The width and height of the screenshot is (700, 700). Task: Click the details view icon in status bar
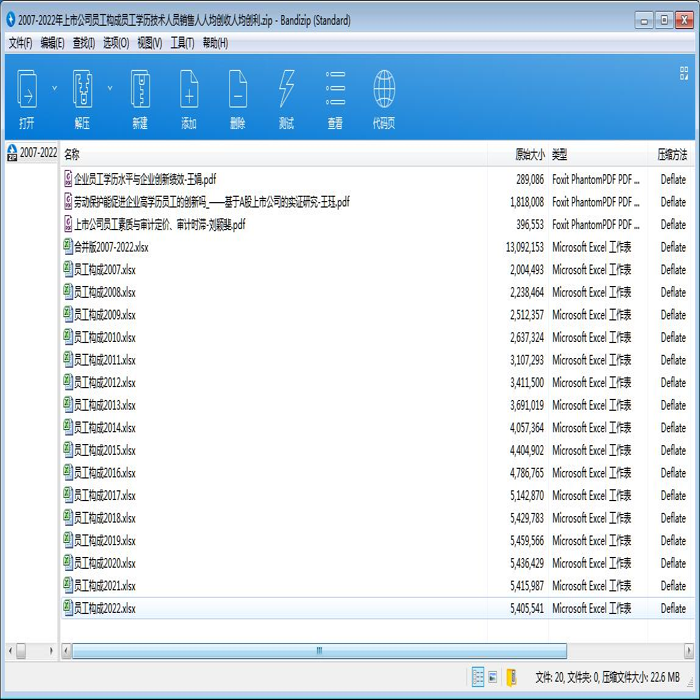pyautogui.click(x=478, y=677)
